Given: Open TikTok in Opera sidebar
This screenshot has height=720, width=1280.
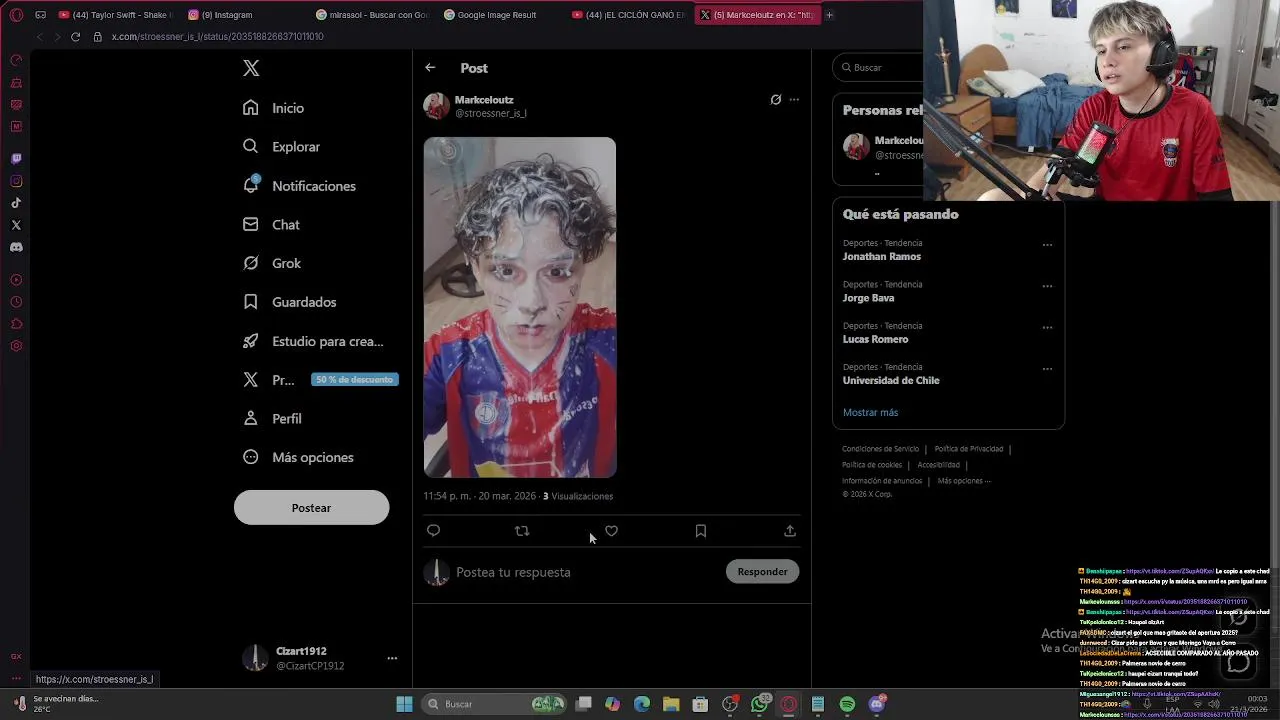Looking at the screenshot, I should click(16, 203).
